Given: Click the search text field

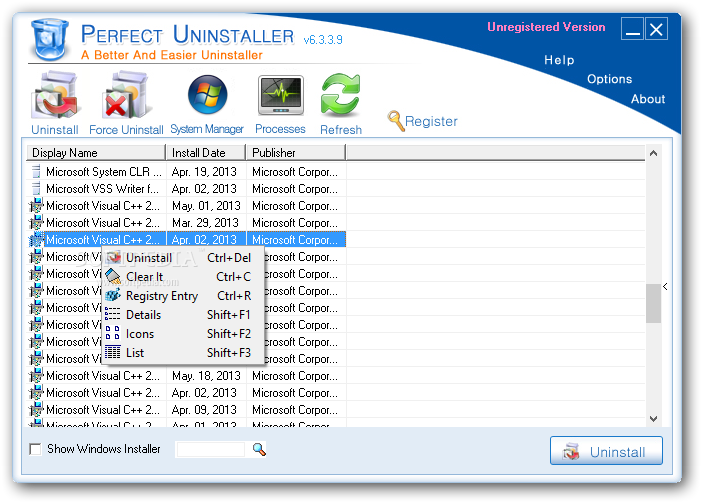Looking at the screenshot, I should [211, 449].
